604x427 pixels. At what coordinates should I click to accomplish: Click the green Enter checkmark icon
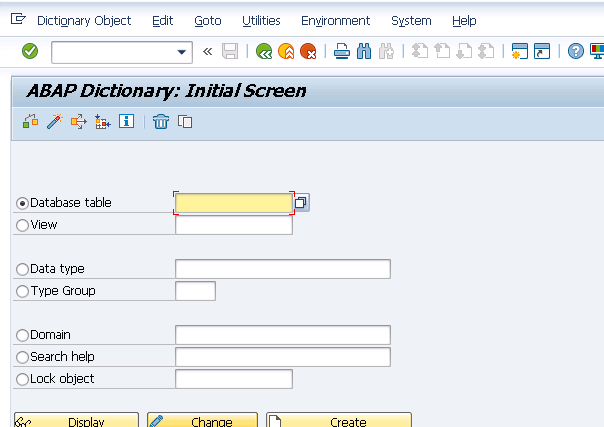click(x=30, y=51)
